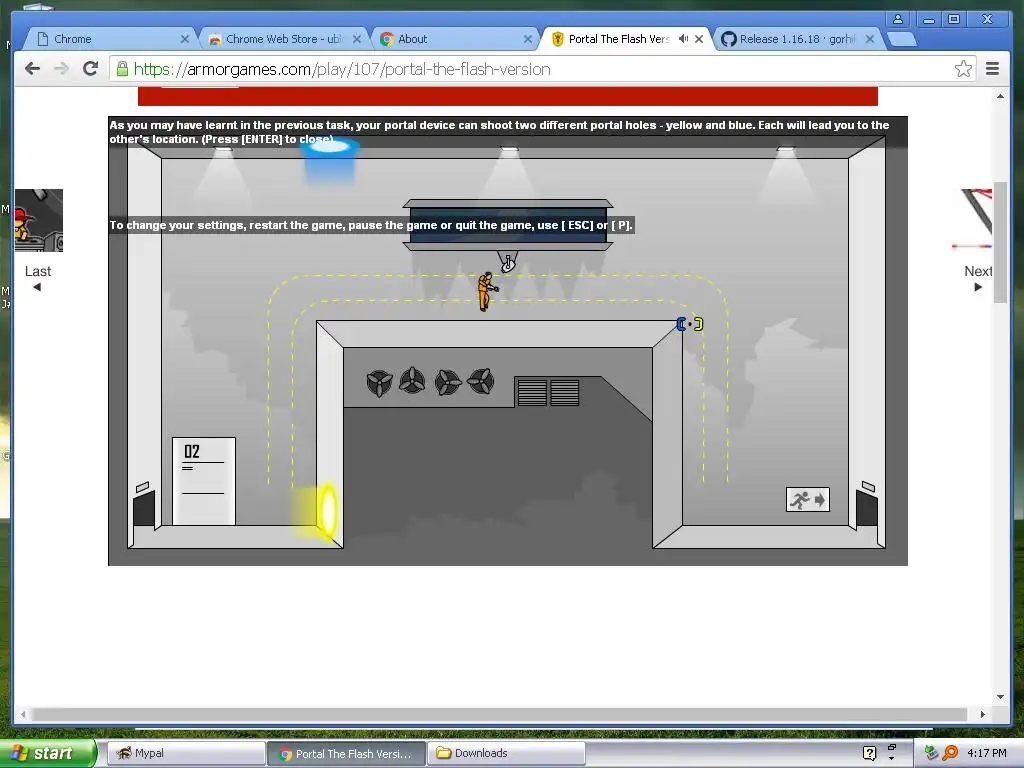
Task: Click the orange magnifier tray icon
Action: [950, 753]
